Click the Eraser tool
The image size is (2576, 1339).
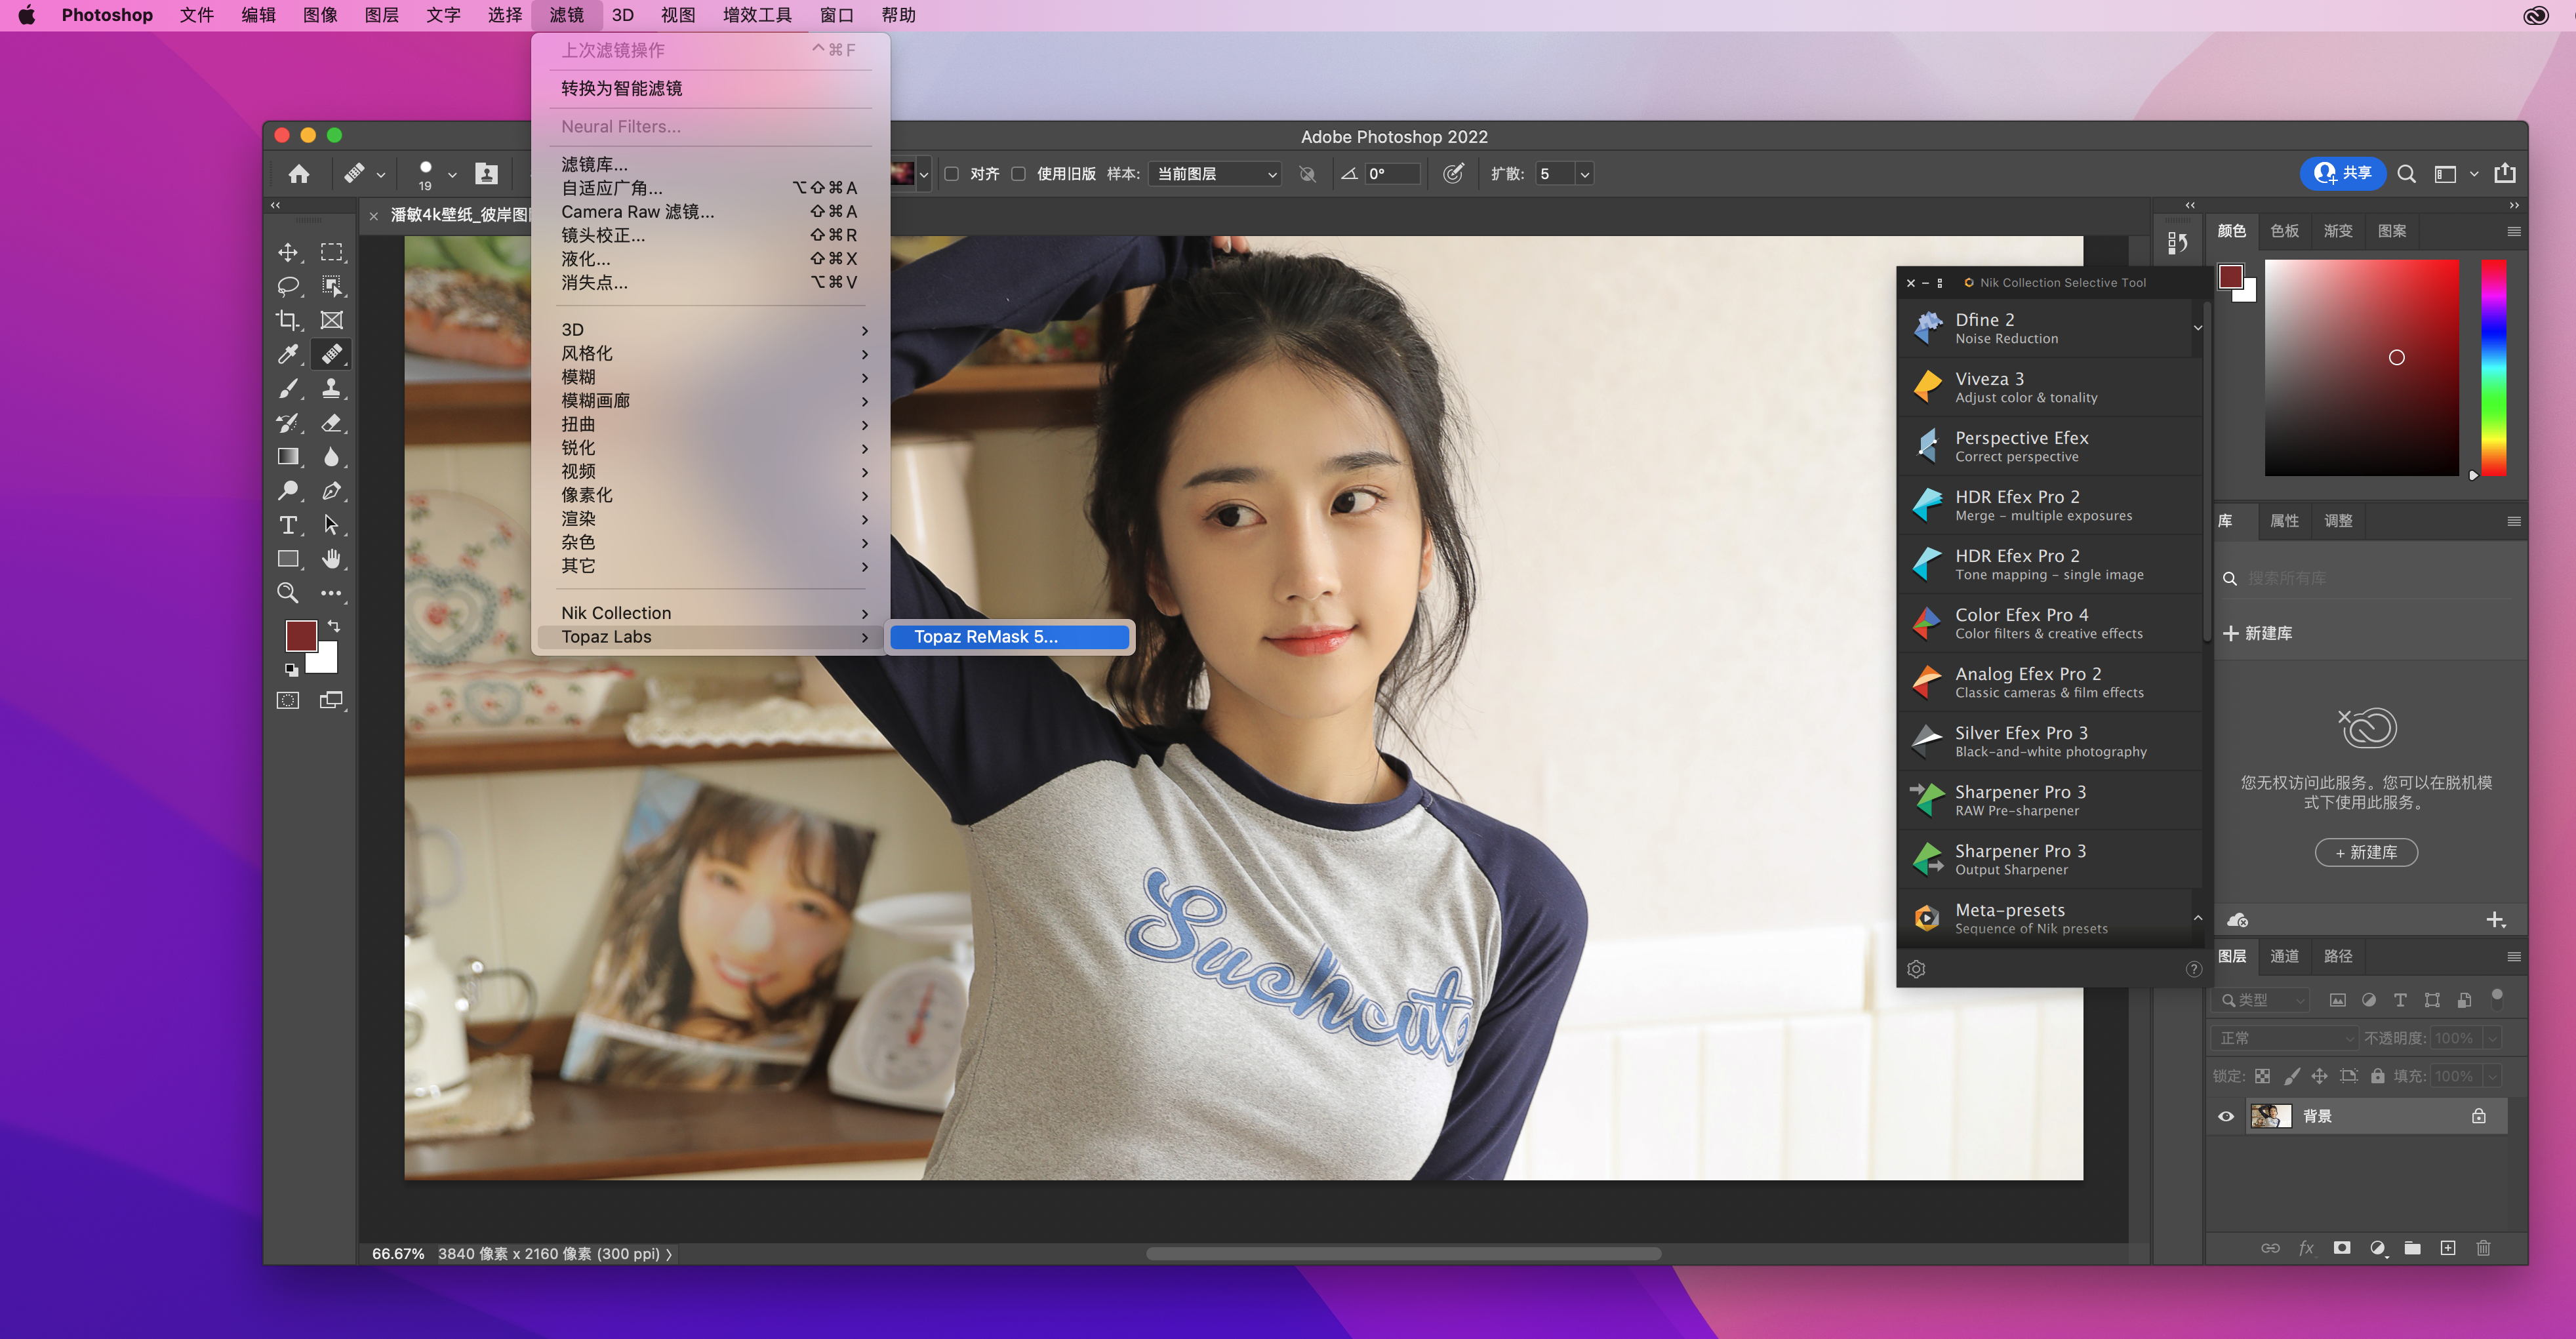(331, 423)
